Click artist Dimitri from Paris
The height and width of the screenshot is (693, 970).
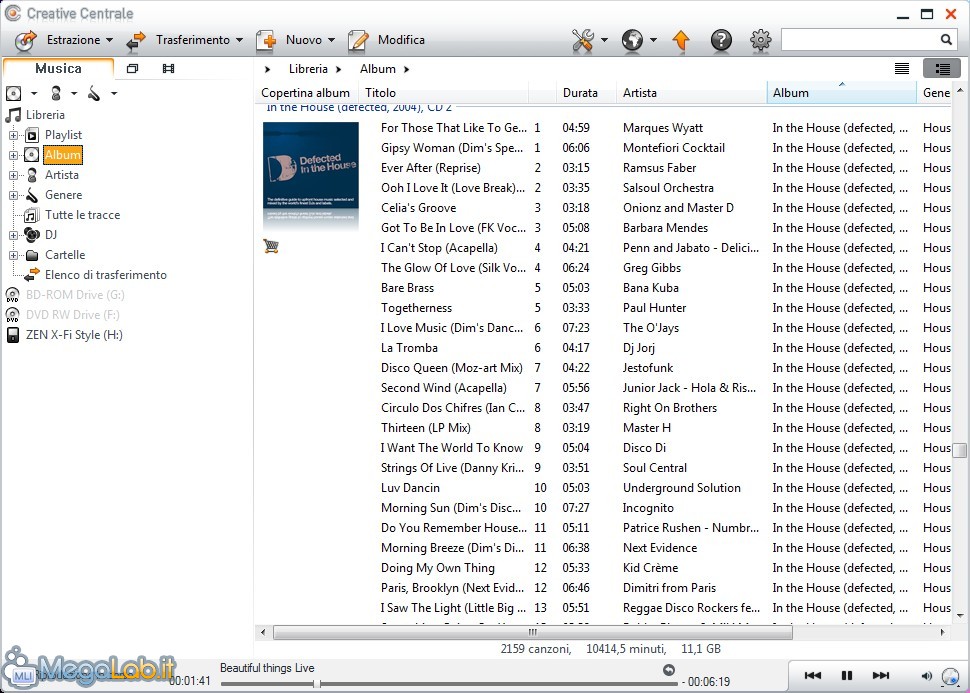[669, 588]
